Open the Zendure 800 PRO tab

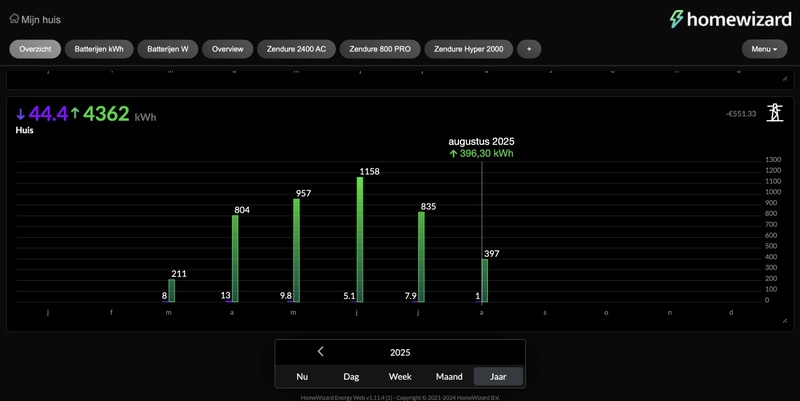[380, 49]
